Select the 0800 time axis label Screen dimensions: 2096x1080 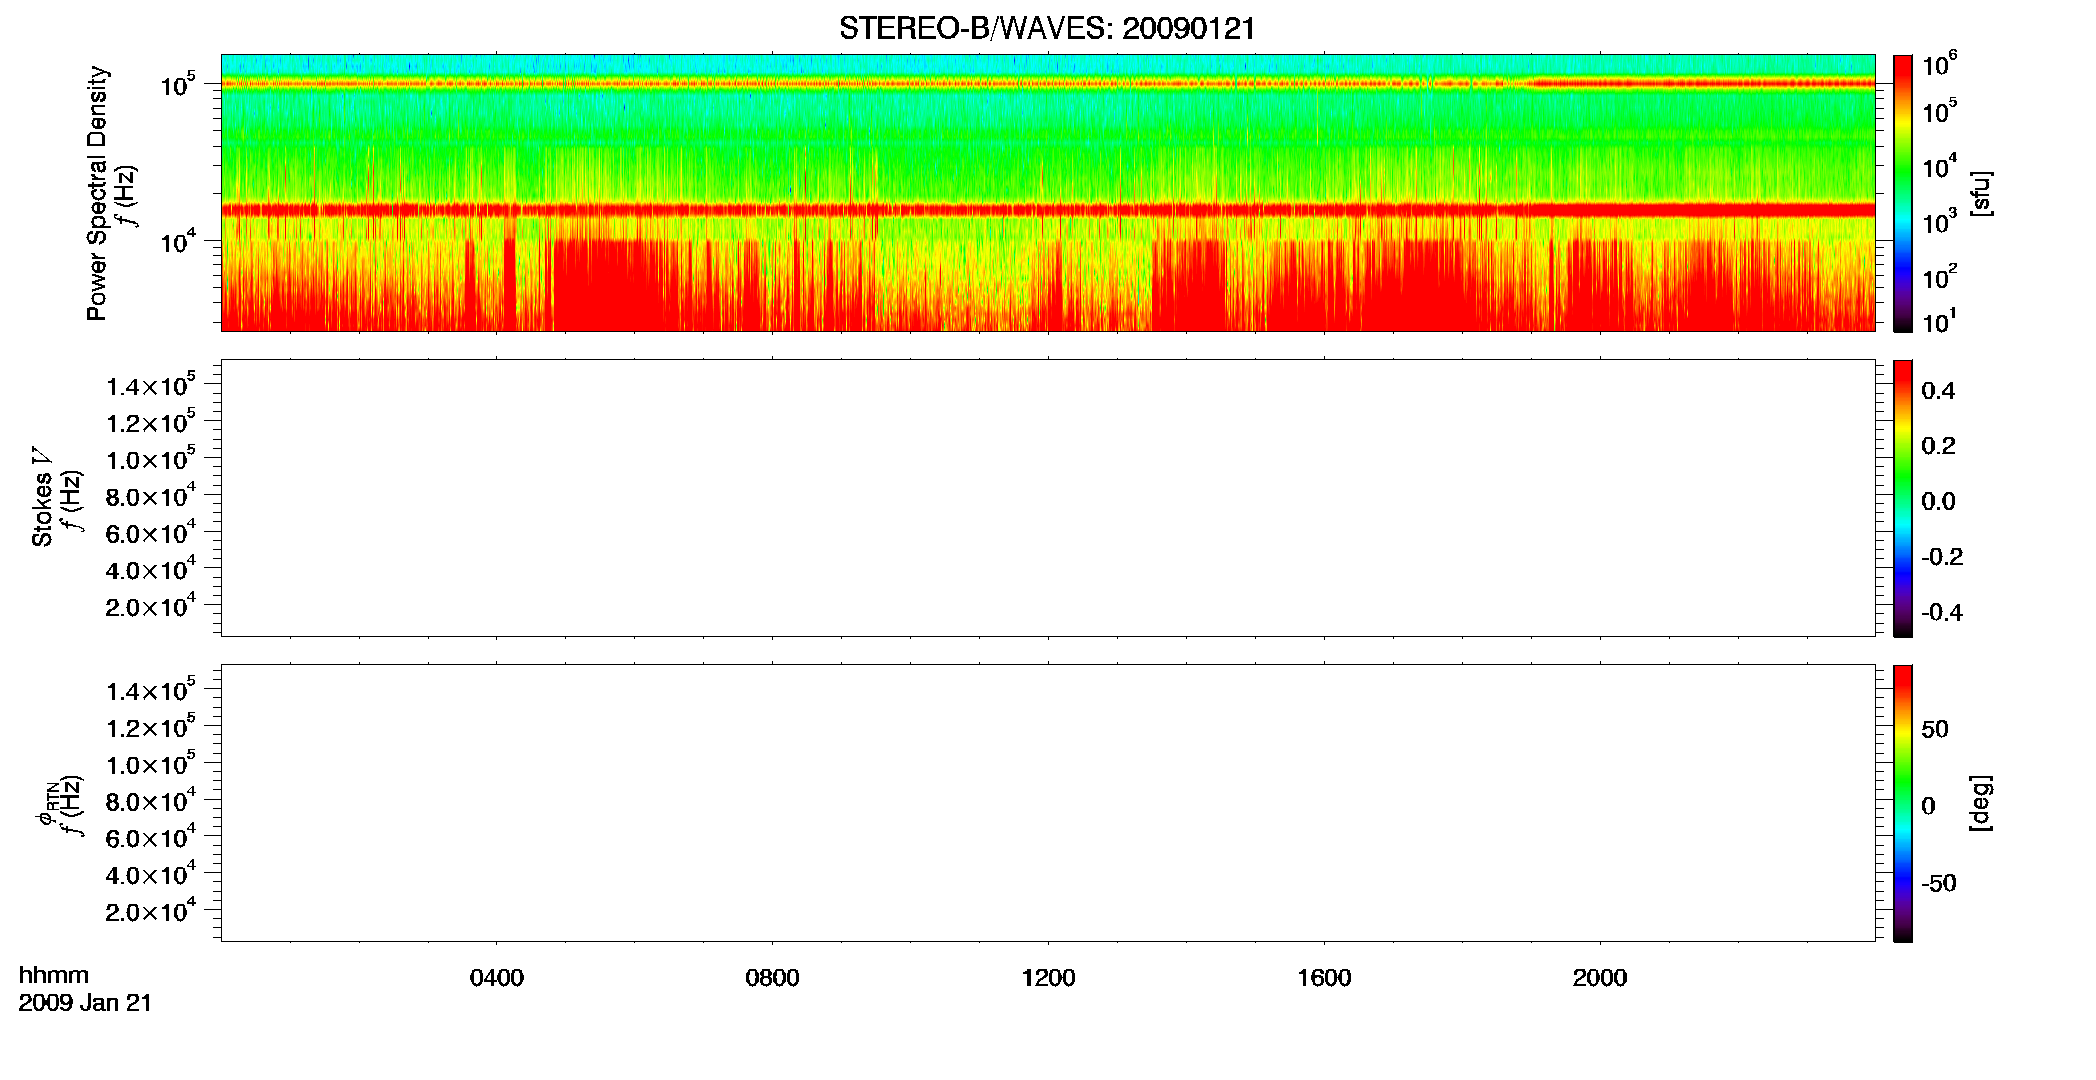click(772, 978)
